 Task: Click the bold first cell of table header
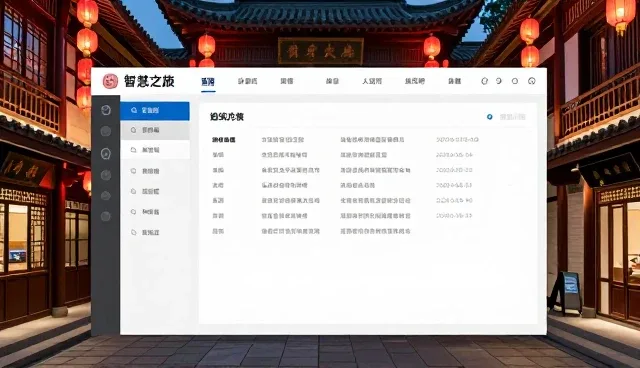coord(224,140)
